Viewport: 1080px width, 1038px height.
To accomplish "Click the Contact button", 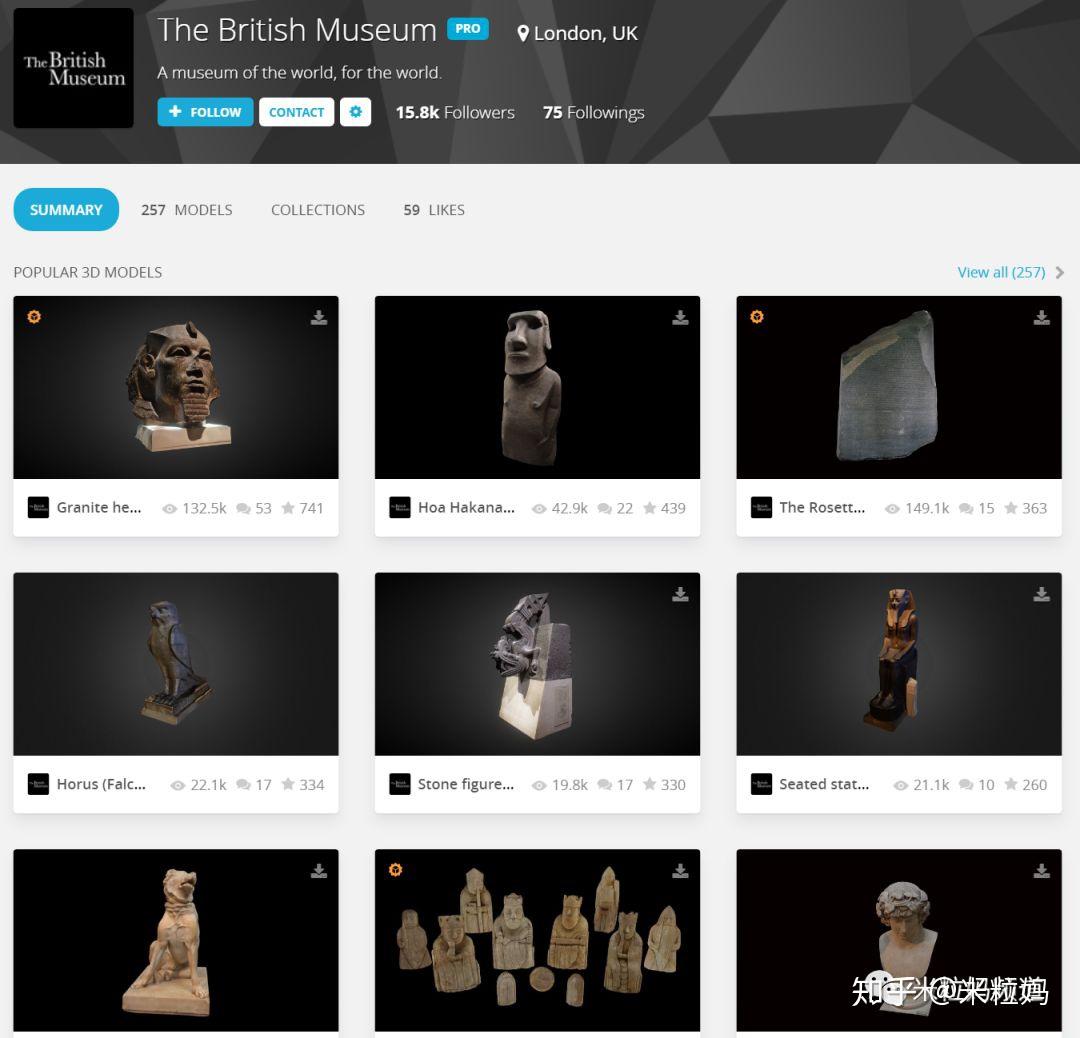I will pos(296,112).
